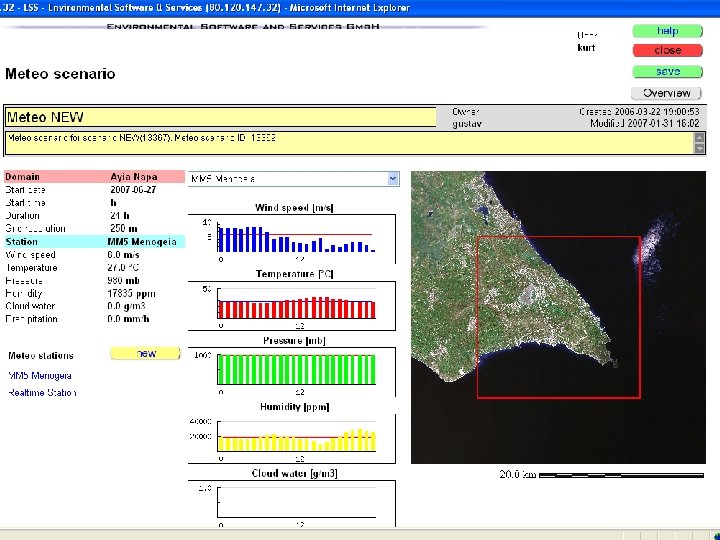Save the meteo scenario
This screenshot has width=720, height=540.
[667, 72]
